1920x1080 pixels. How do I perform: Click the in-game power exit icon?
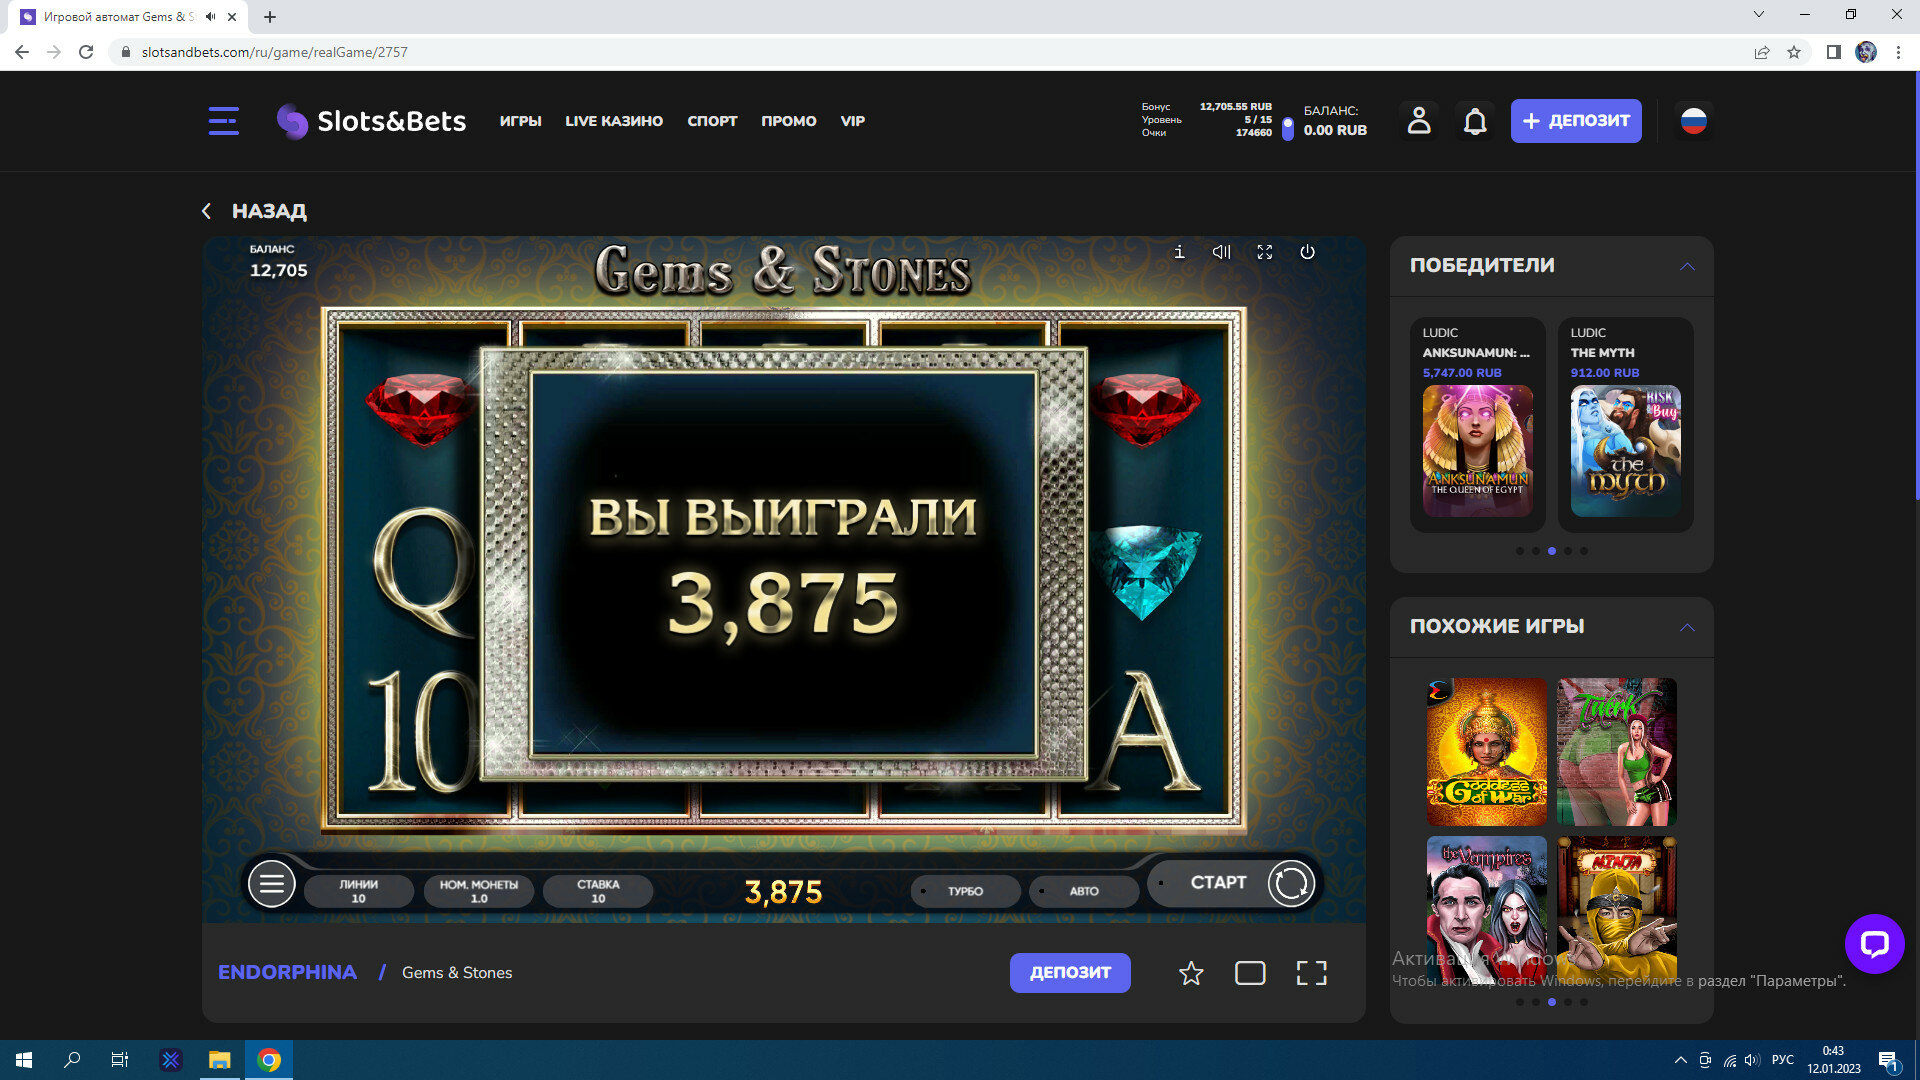coord(1307,252)
